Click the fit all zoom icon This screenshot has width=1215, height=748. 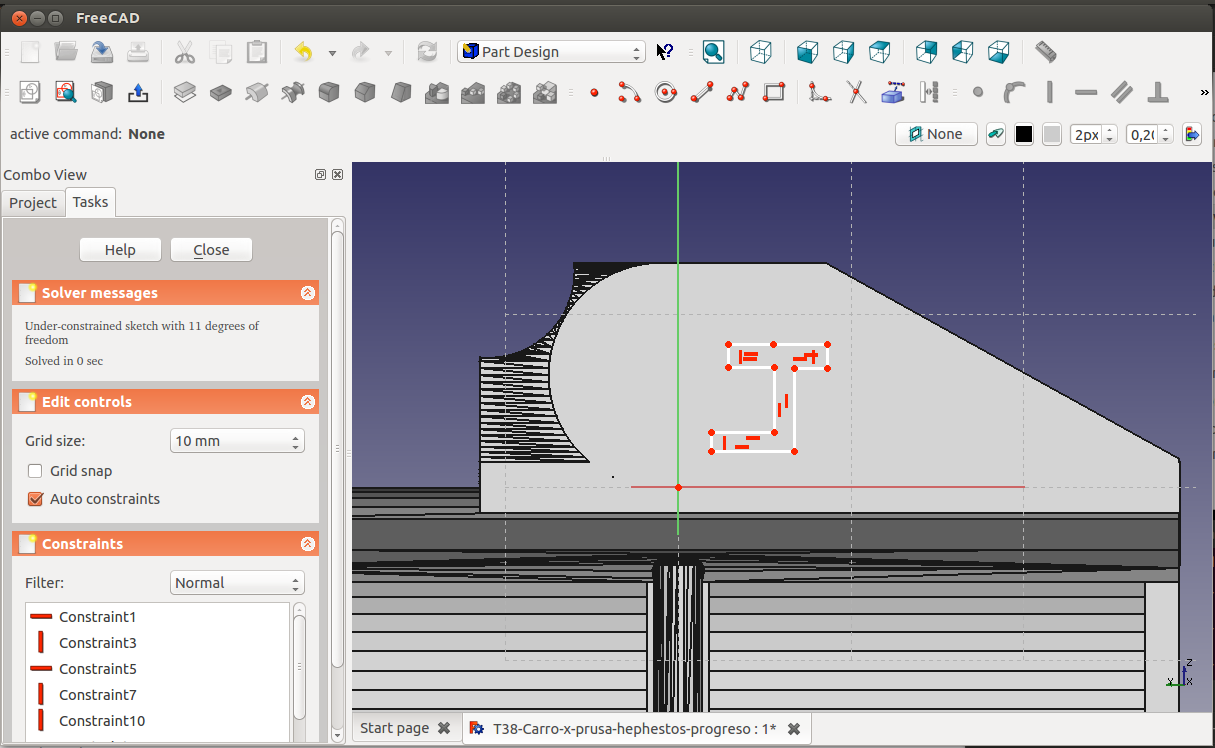coord(713,52)
